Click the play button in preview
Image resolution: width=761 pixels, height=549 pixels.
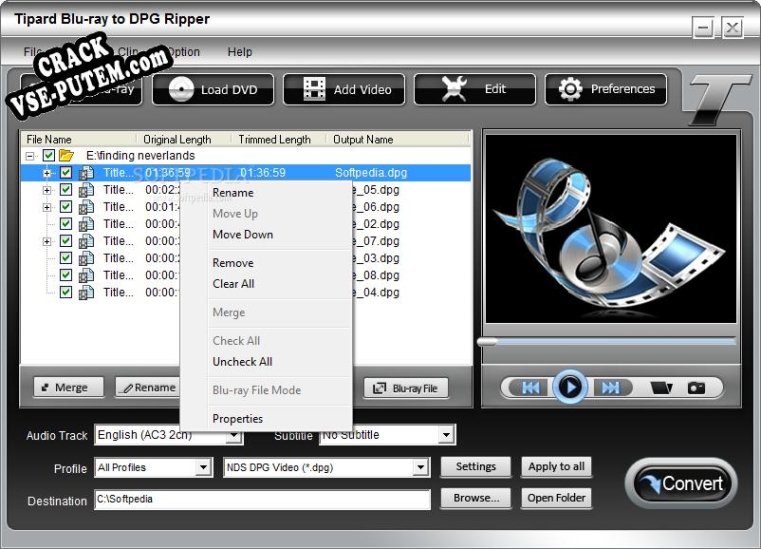coord(570,387)
